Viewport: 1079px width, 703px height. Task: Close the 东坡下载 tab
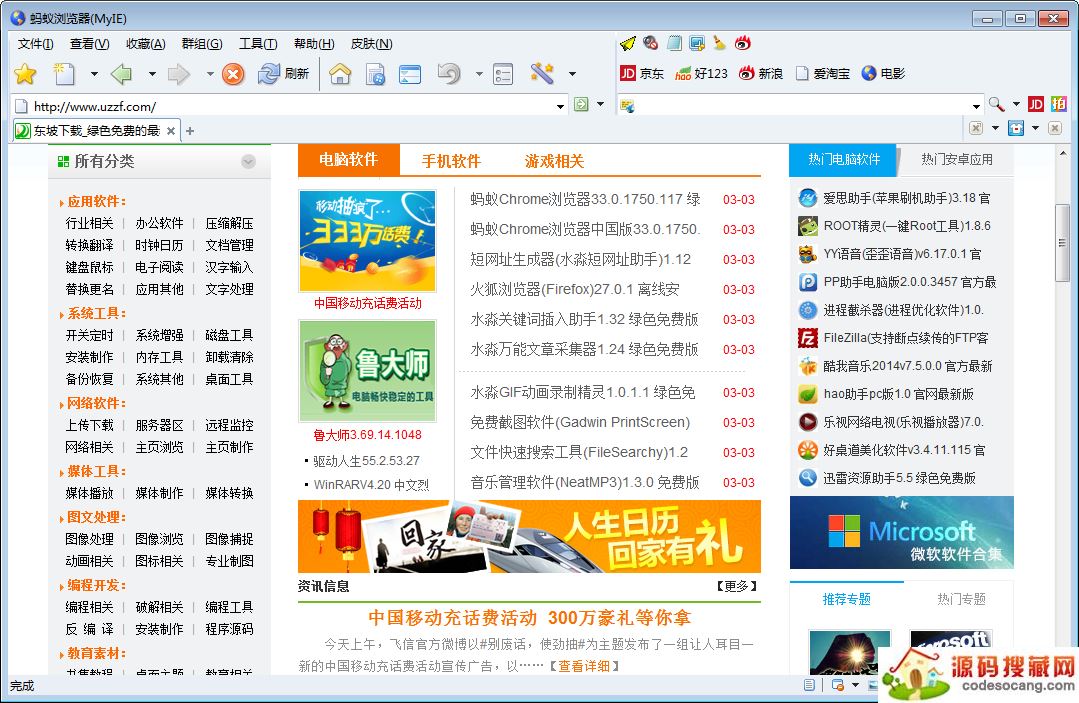171,131
